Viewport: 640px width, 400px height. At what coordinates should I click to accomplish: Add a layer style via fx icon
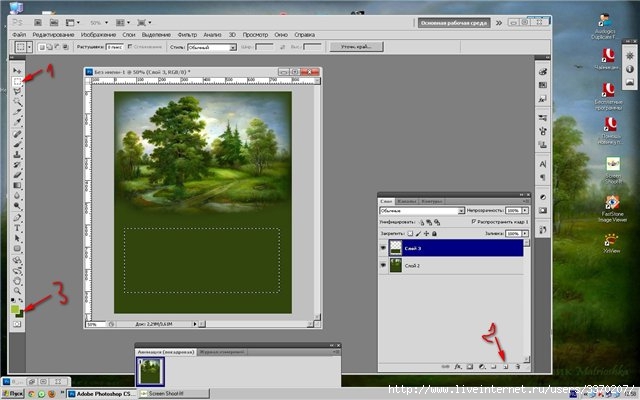[x=458, y=367]
